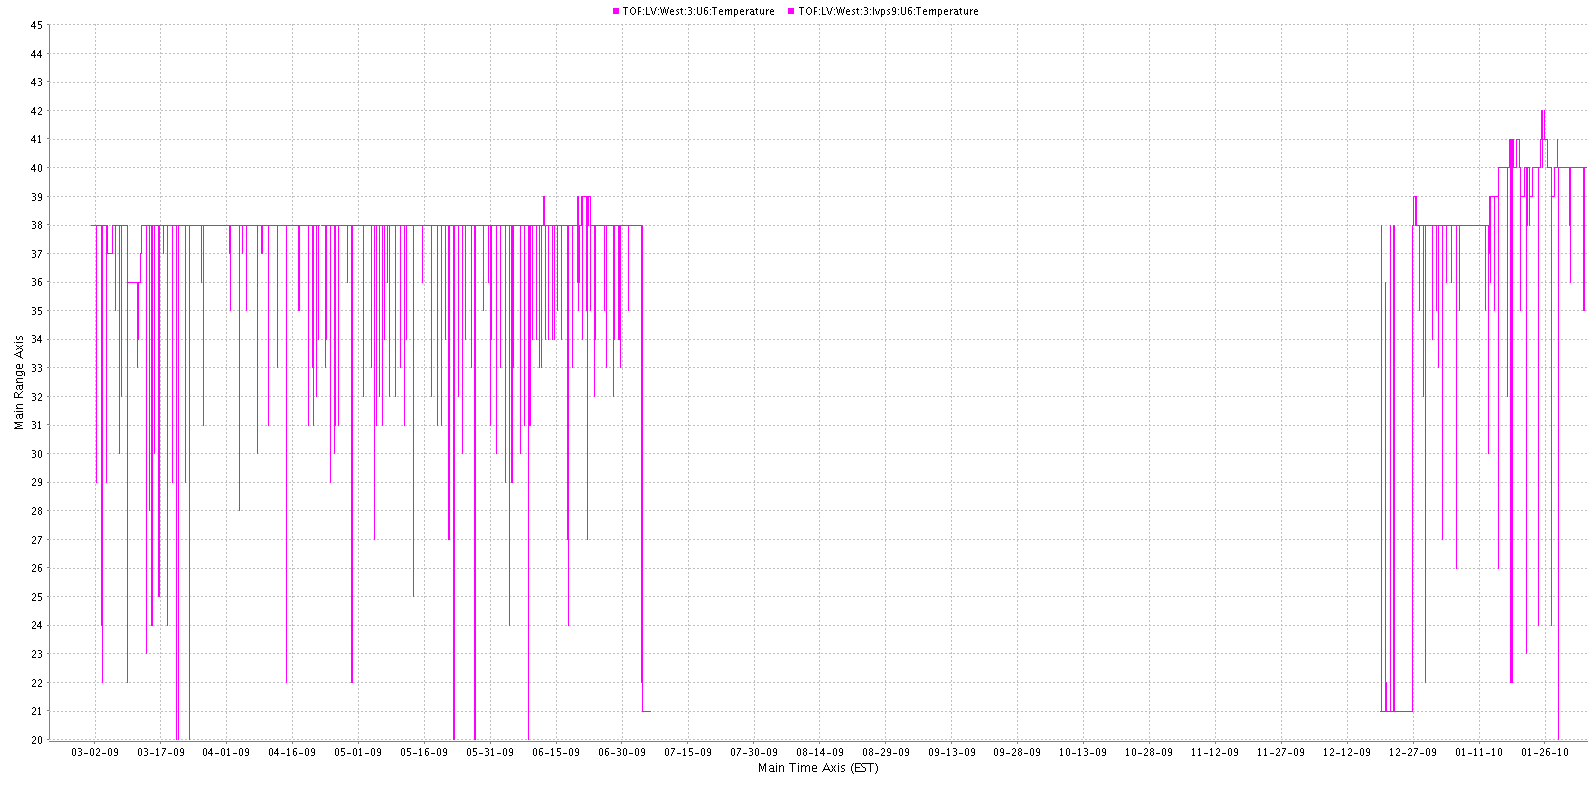Viewport: 1595px width, 785px height.
Task: Select time axis date 01-11-10
Action: (1479, 753)
